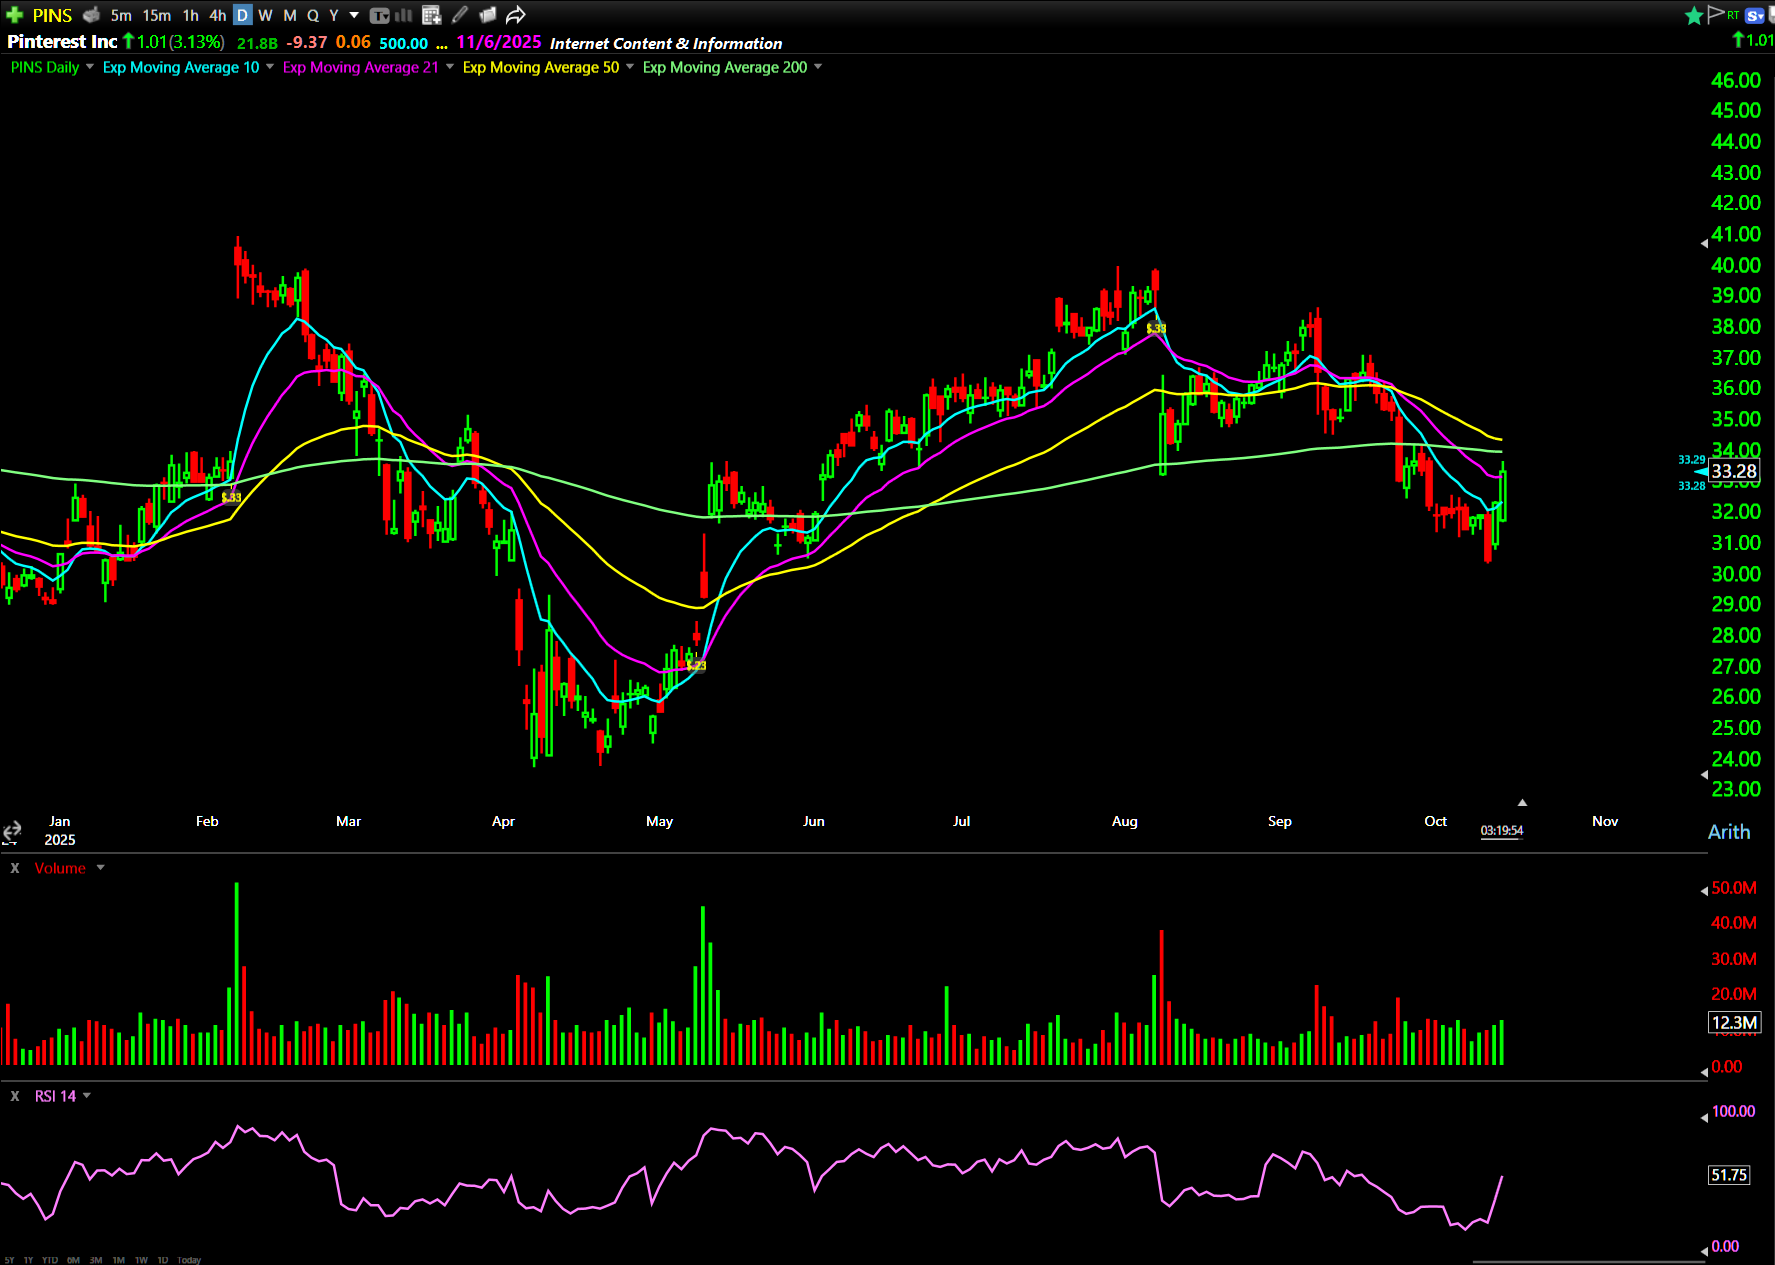The image size is (1775, 1265).
Task: Expand the Exp Moving Average 10 dropdown
Action: 270,67
